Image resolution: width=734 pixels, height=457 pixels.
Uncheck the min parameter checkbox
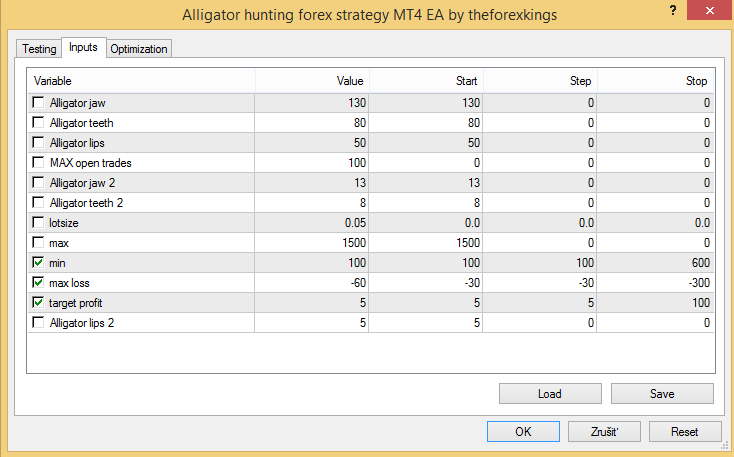(38, 262)
